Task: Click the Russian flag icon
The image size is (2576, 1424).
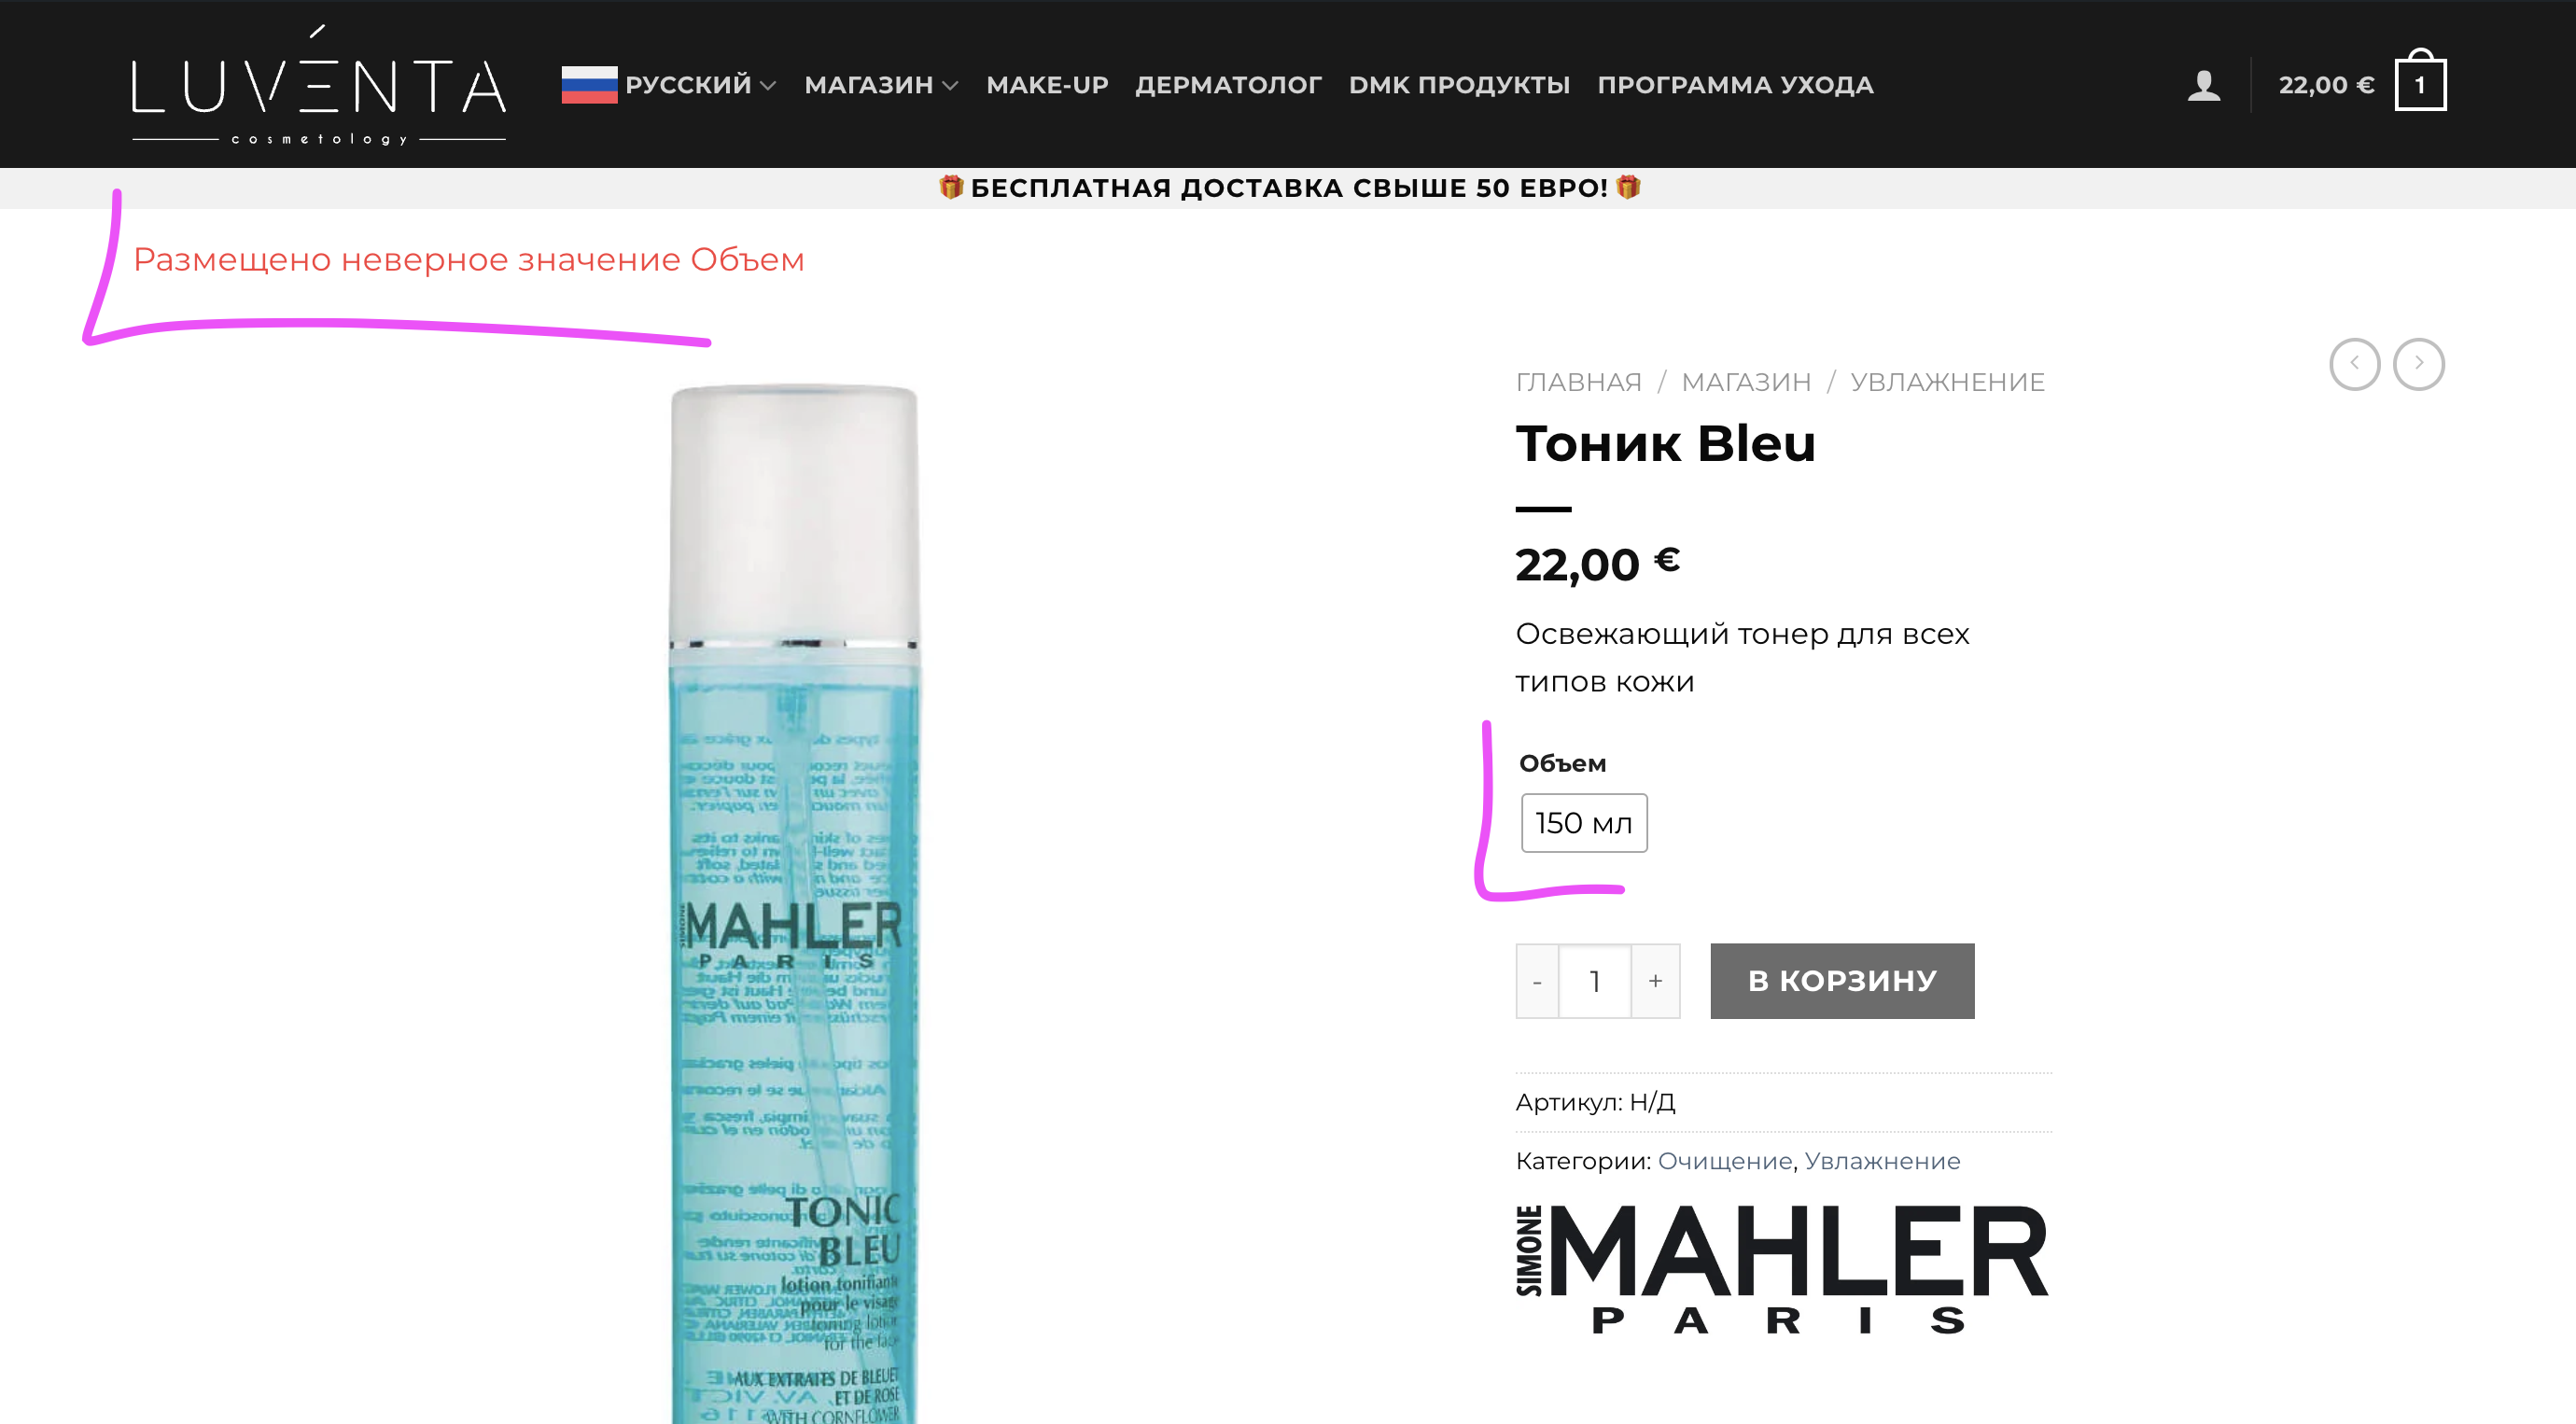Action: (x=589, y=85)
